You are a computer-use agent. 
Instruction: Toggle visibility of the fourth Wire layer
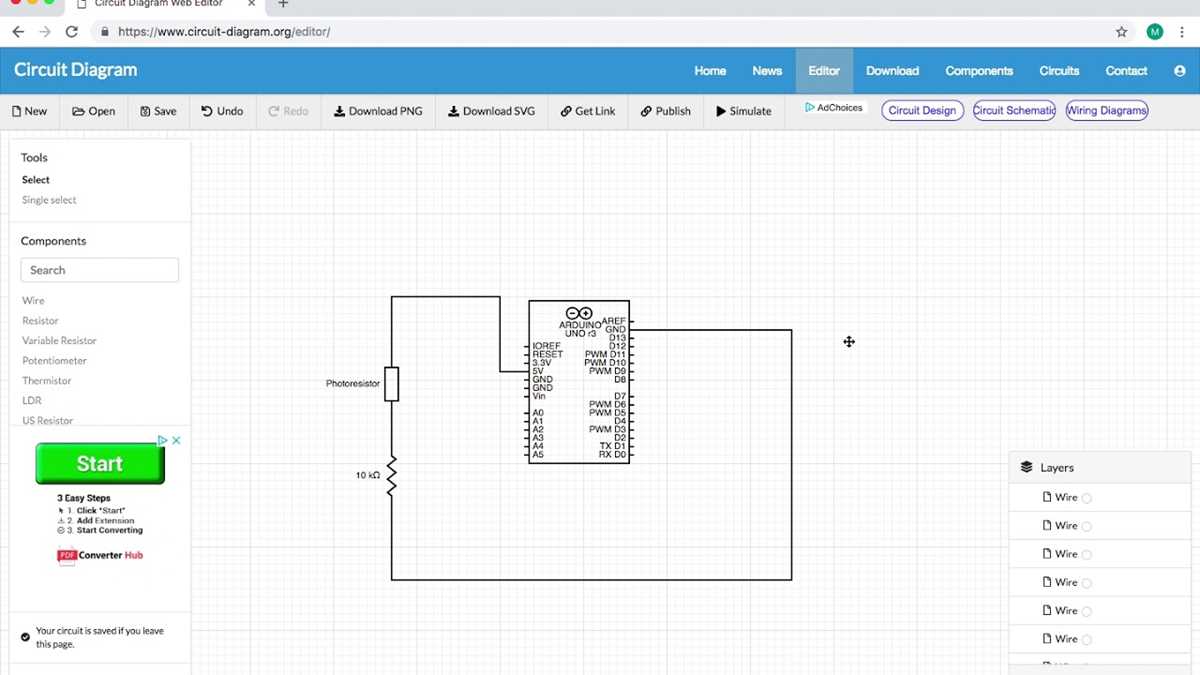coord(1087,583)
